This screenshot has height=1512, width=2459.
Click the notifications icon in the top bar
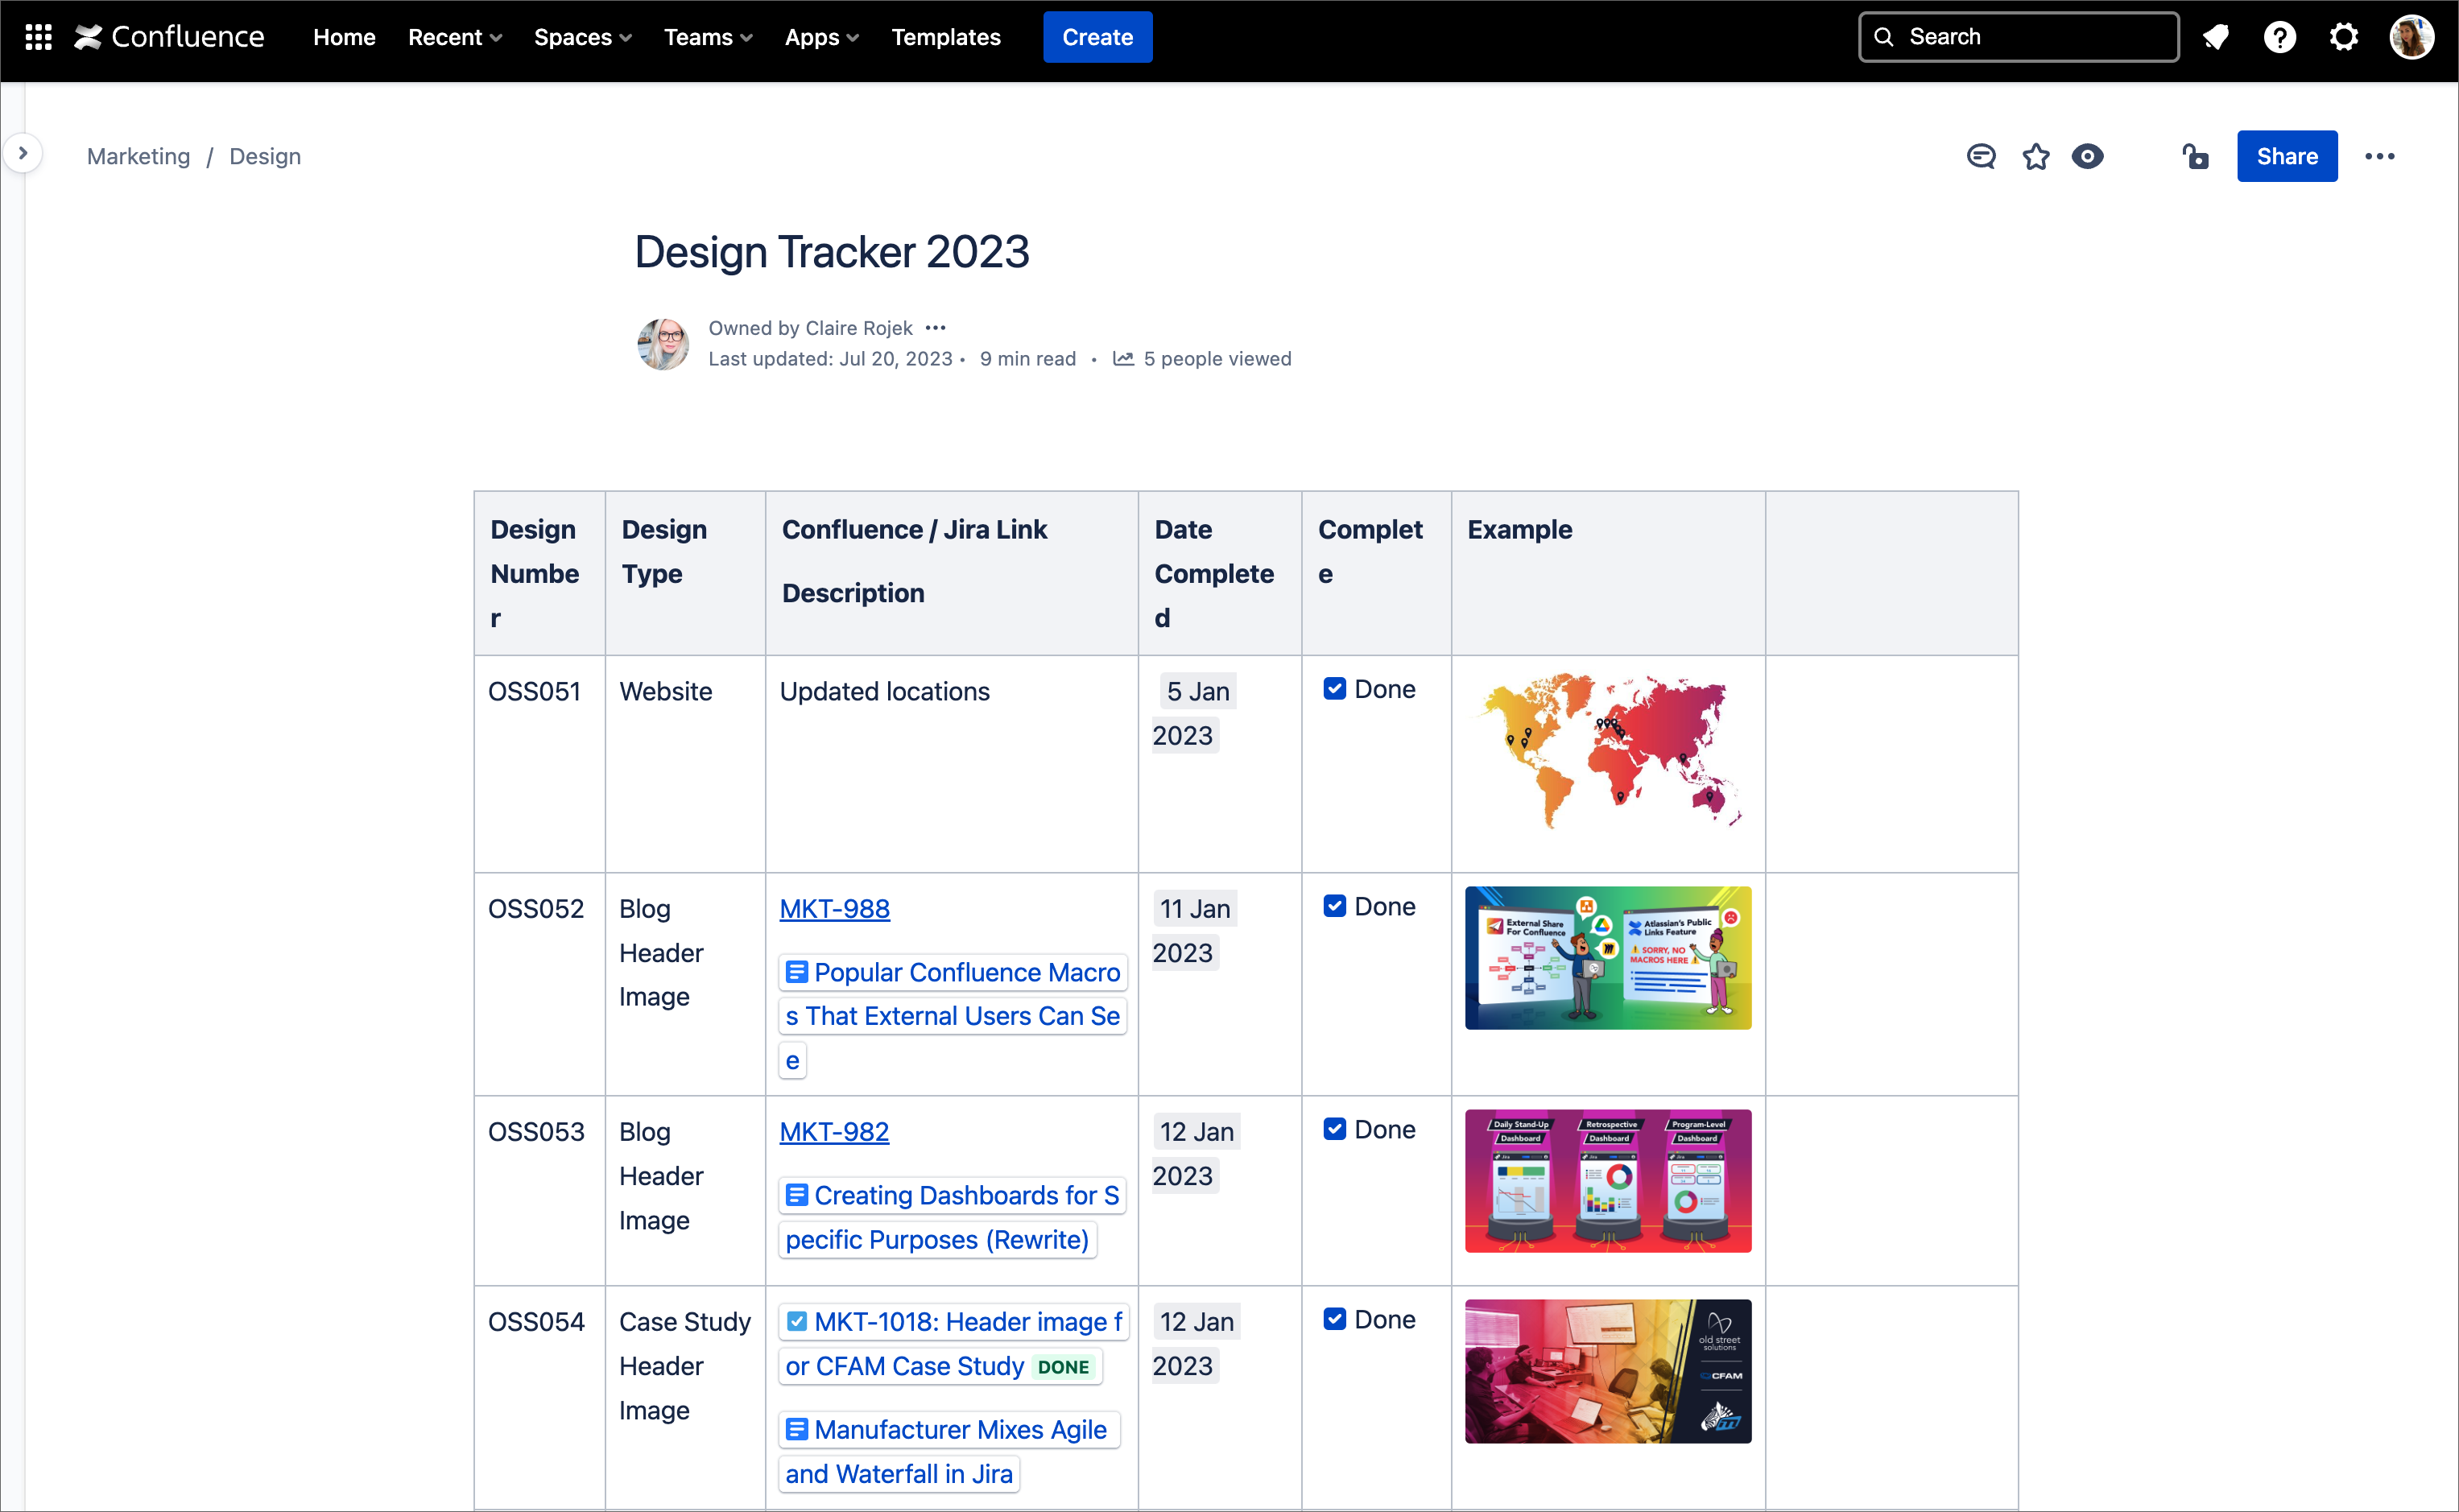point(2215,37)
